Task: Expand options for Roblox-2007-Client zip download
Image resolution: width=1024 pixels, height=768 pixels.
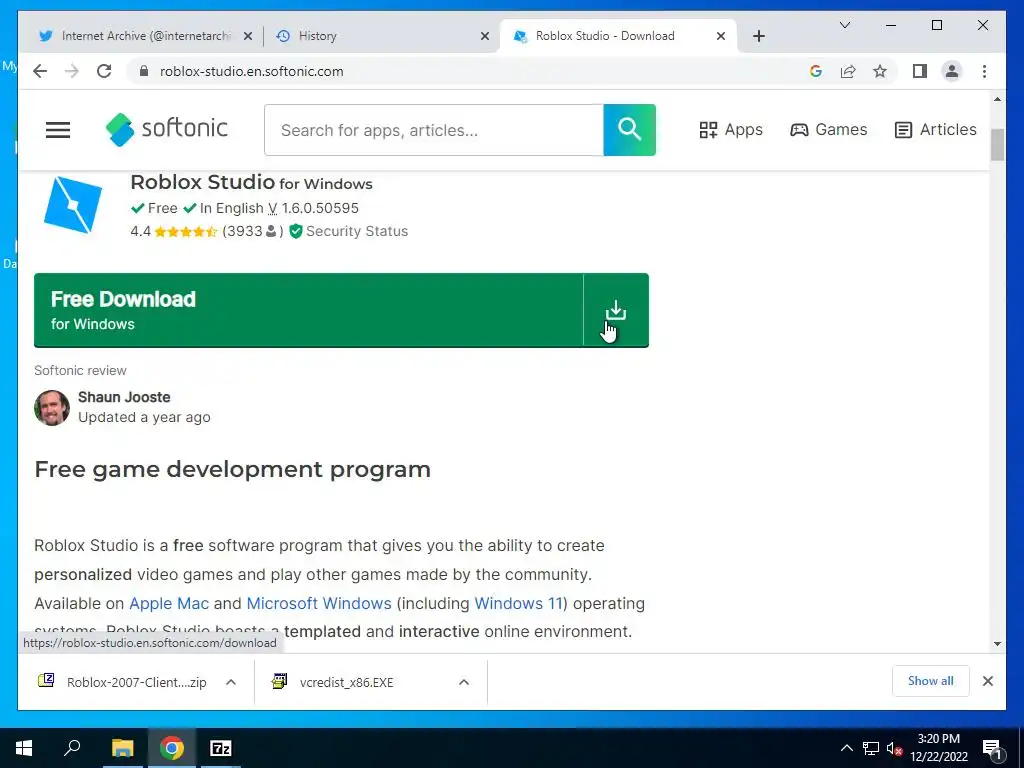Action: tap(231, 682)
